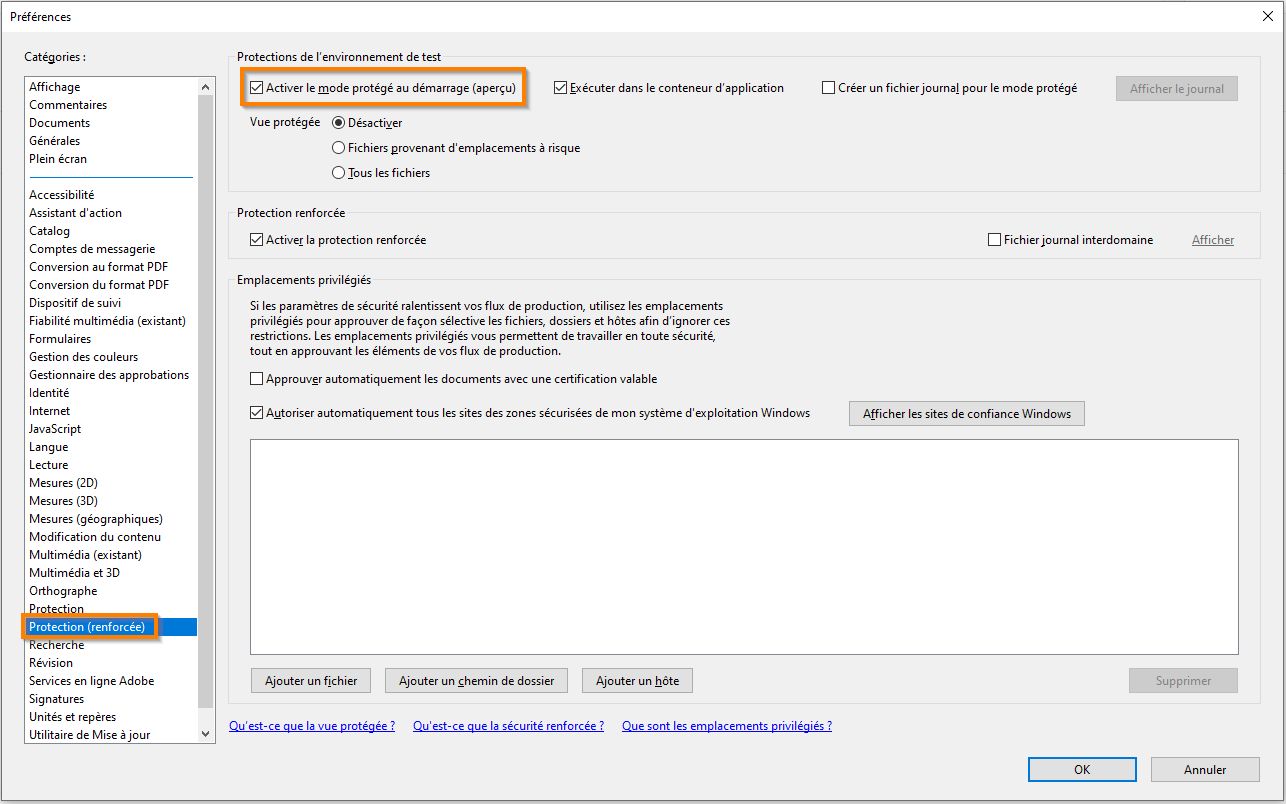The image size is (1286, 804).
Task: Confirm preferences with the OK button
Action: click(x=1082, y=770)
